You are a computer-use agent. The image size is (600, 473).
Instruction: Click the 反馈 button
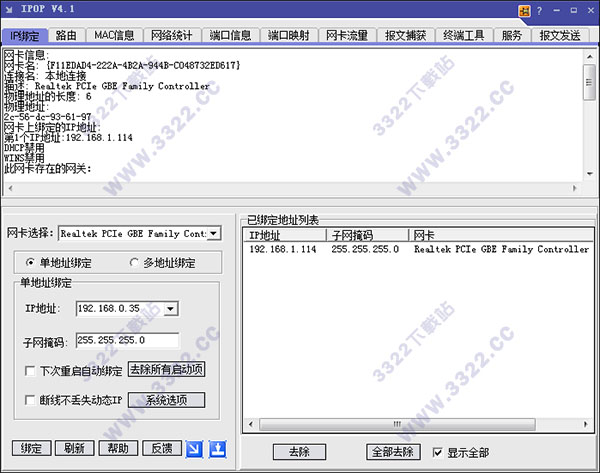click(x=162, y=448)
